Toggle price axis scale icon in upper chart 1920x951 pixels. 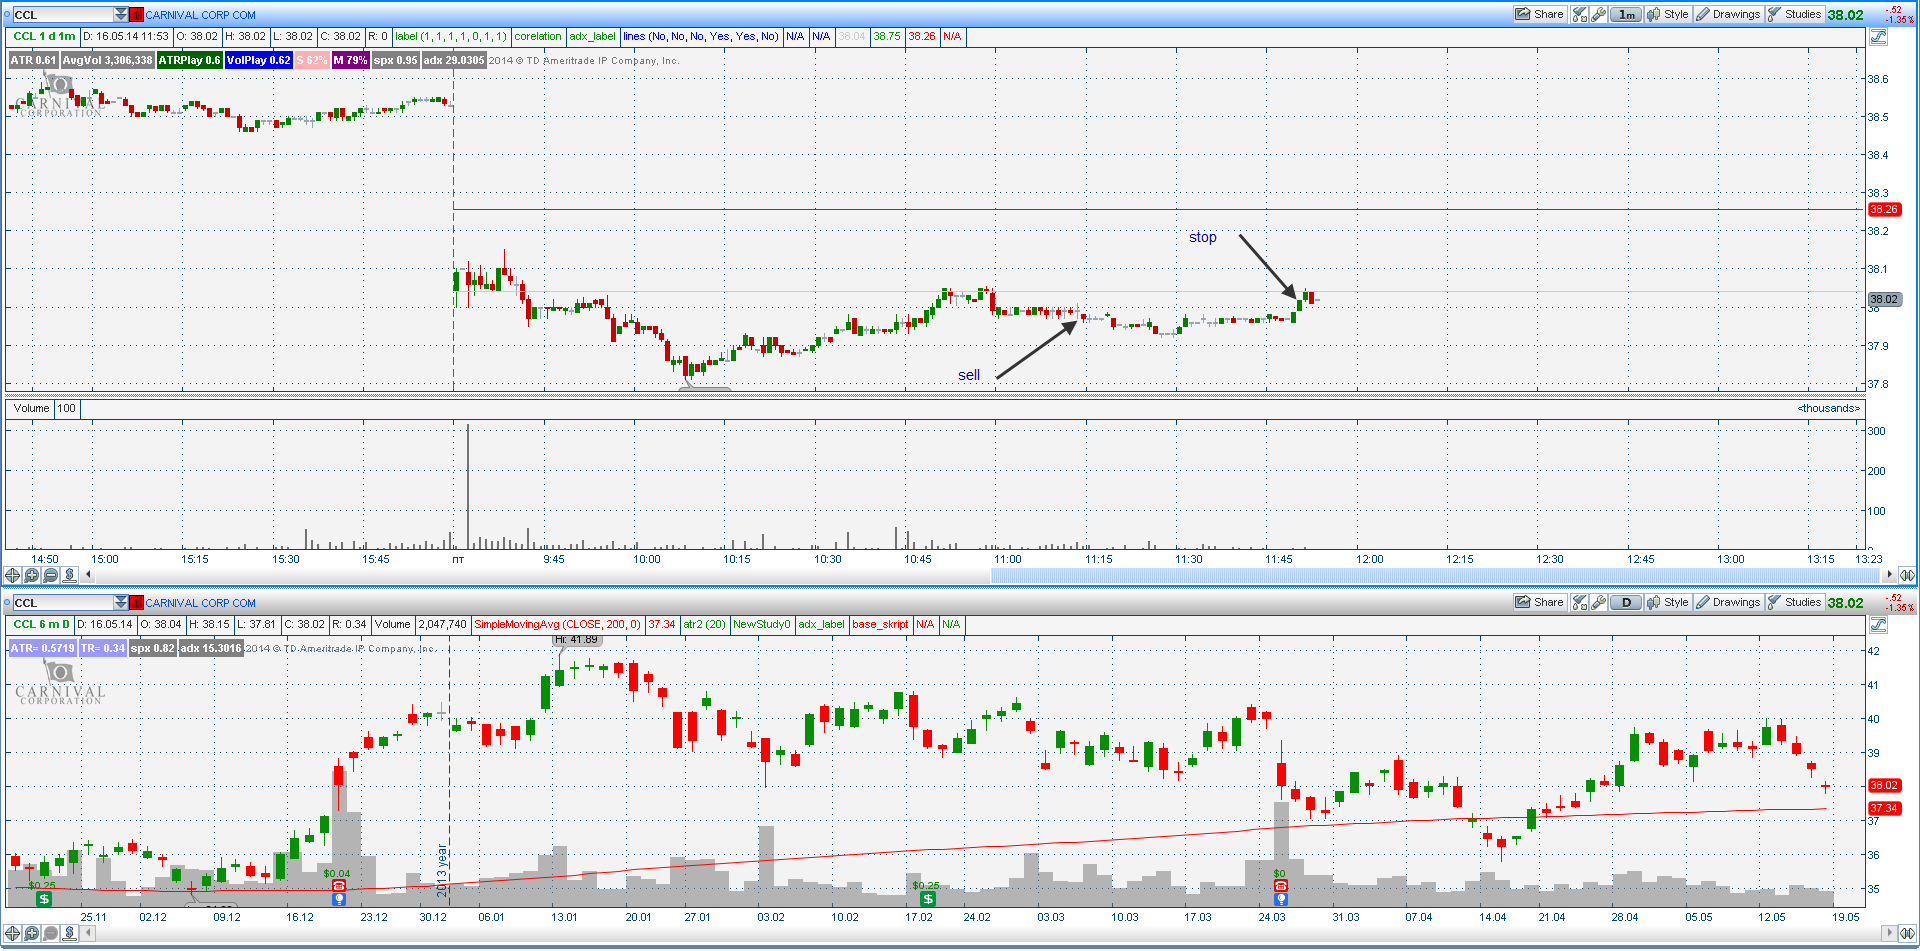pyautogui.click(x=1878, y=37)
